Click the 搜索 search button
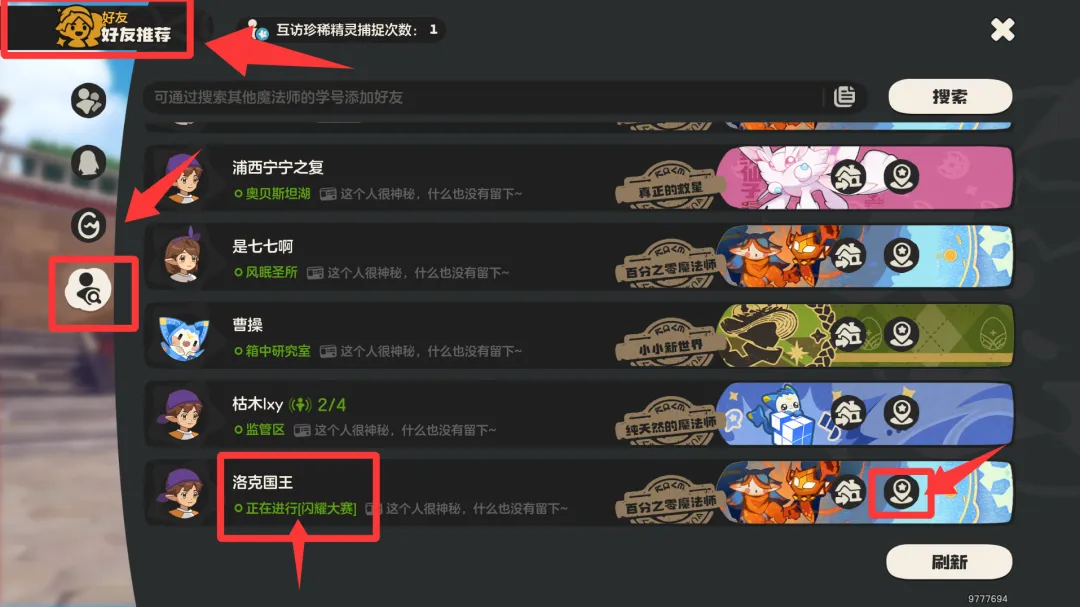Screen dimensions: 1080x607 950,96
